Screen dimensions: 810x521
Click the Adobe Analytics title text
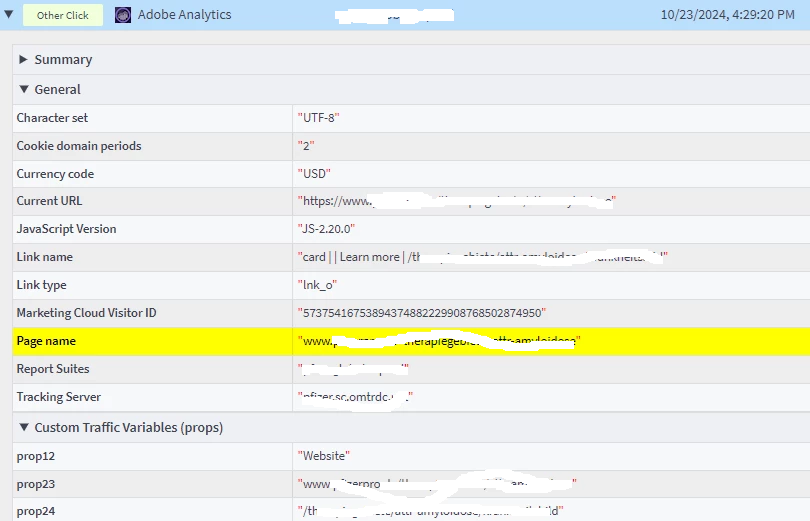click(x=184, y=14)
